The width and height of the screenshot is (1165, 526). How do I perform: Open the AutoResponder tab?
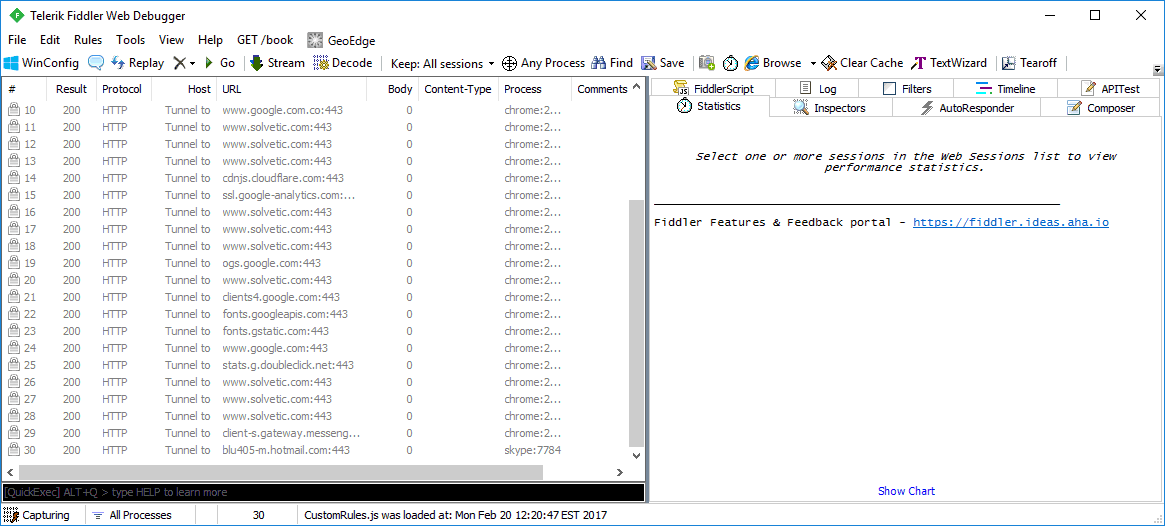[967, 108]
